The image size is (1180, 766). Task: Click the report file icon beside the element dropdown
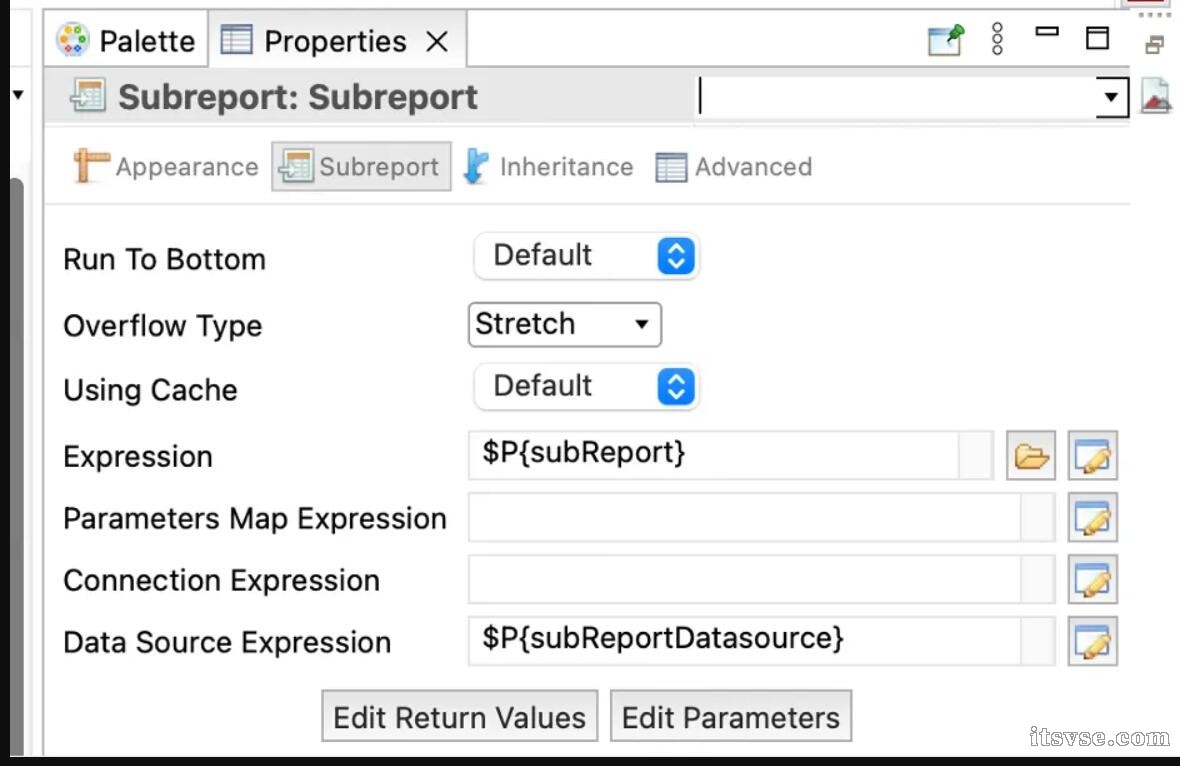click(x=1156, y=96)
